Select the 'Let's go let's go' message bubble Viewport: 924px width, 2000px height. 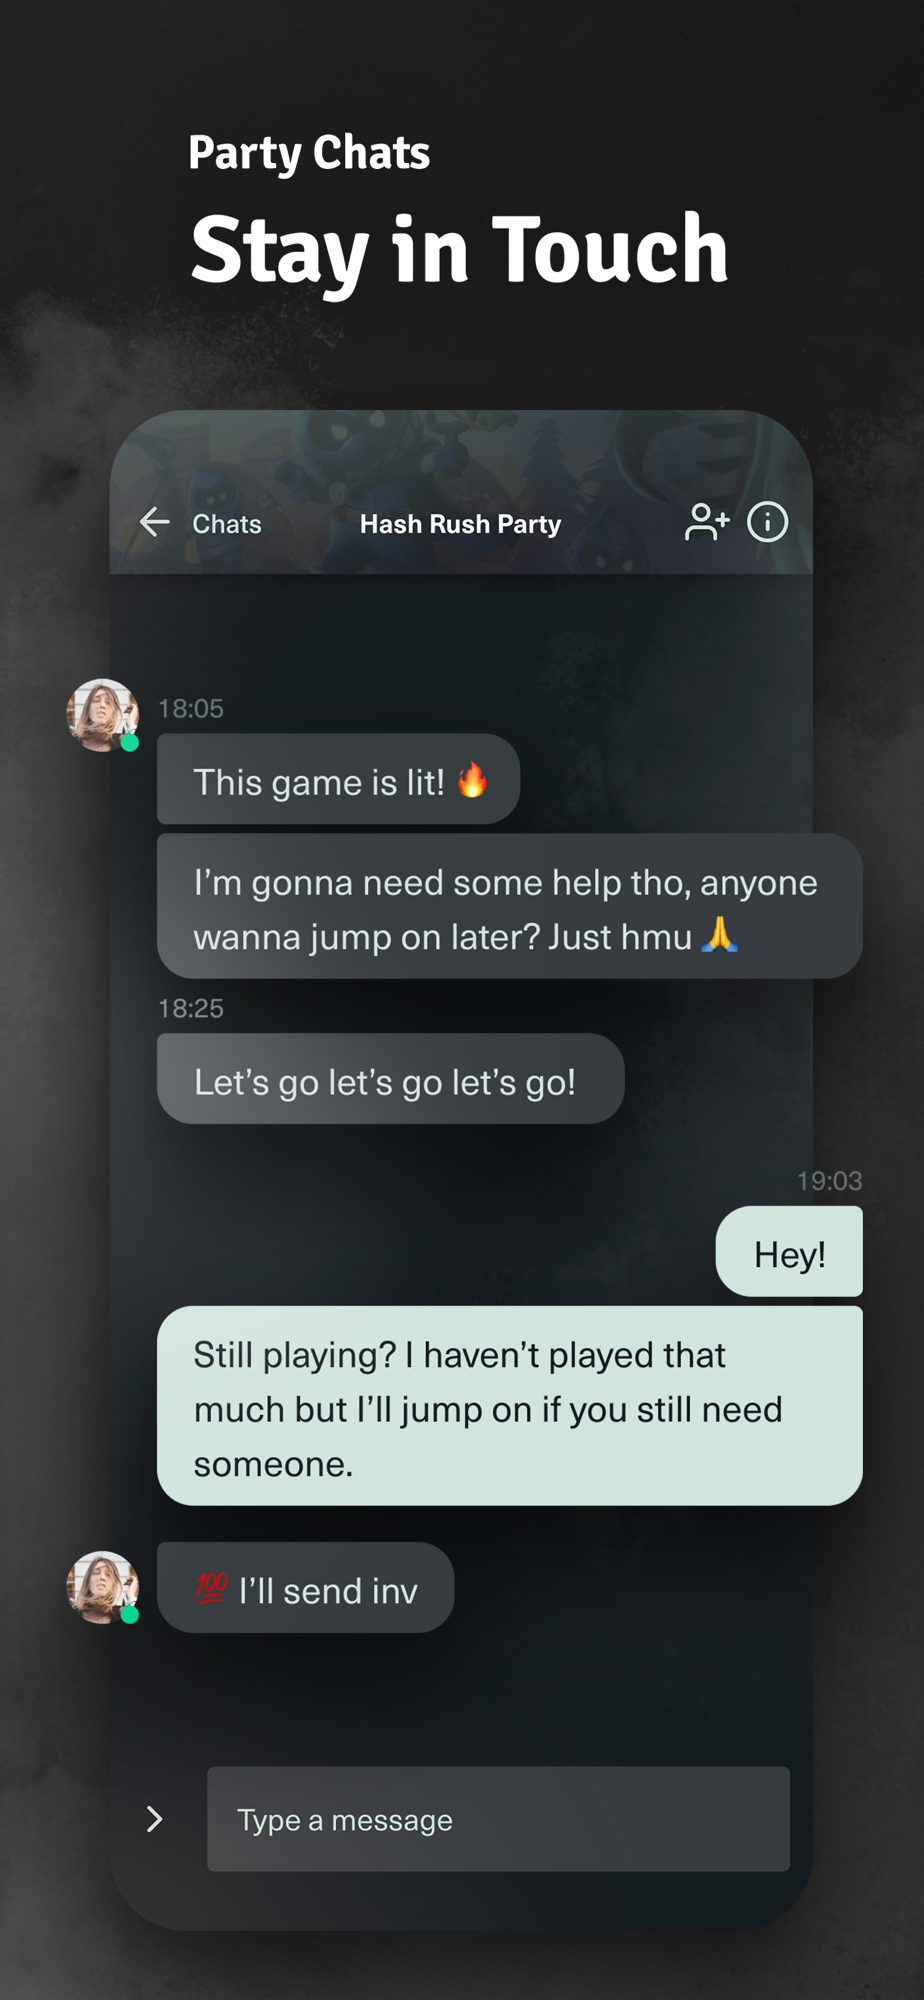(391, 1079)
